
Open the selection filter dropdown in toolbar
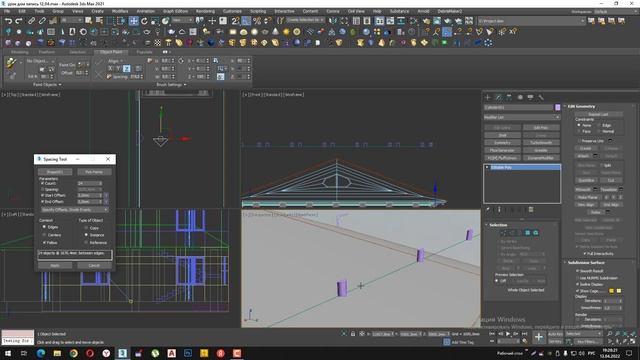(x=72, y=20)
